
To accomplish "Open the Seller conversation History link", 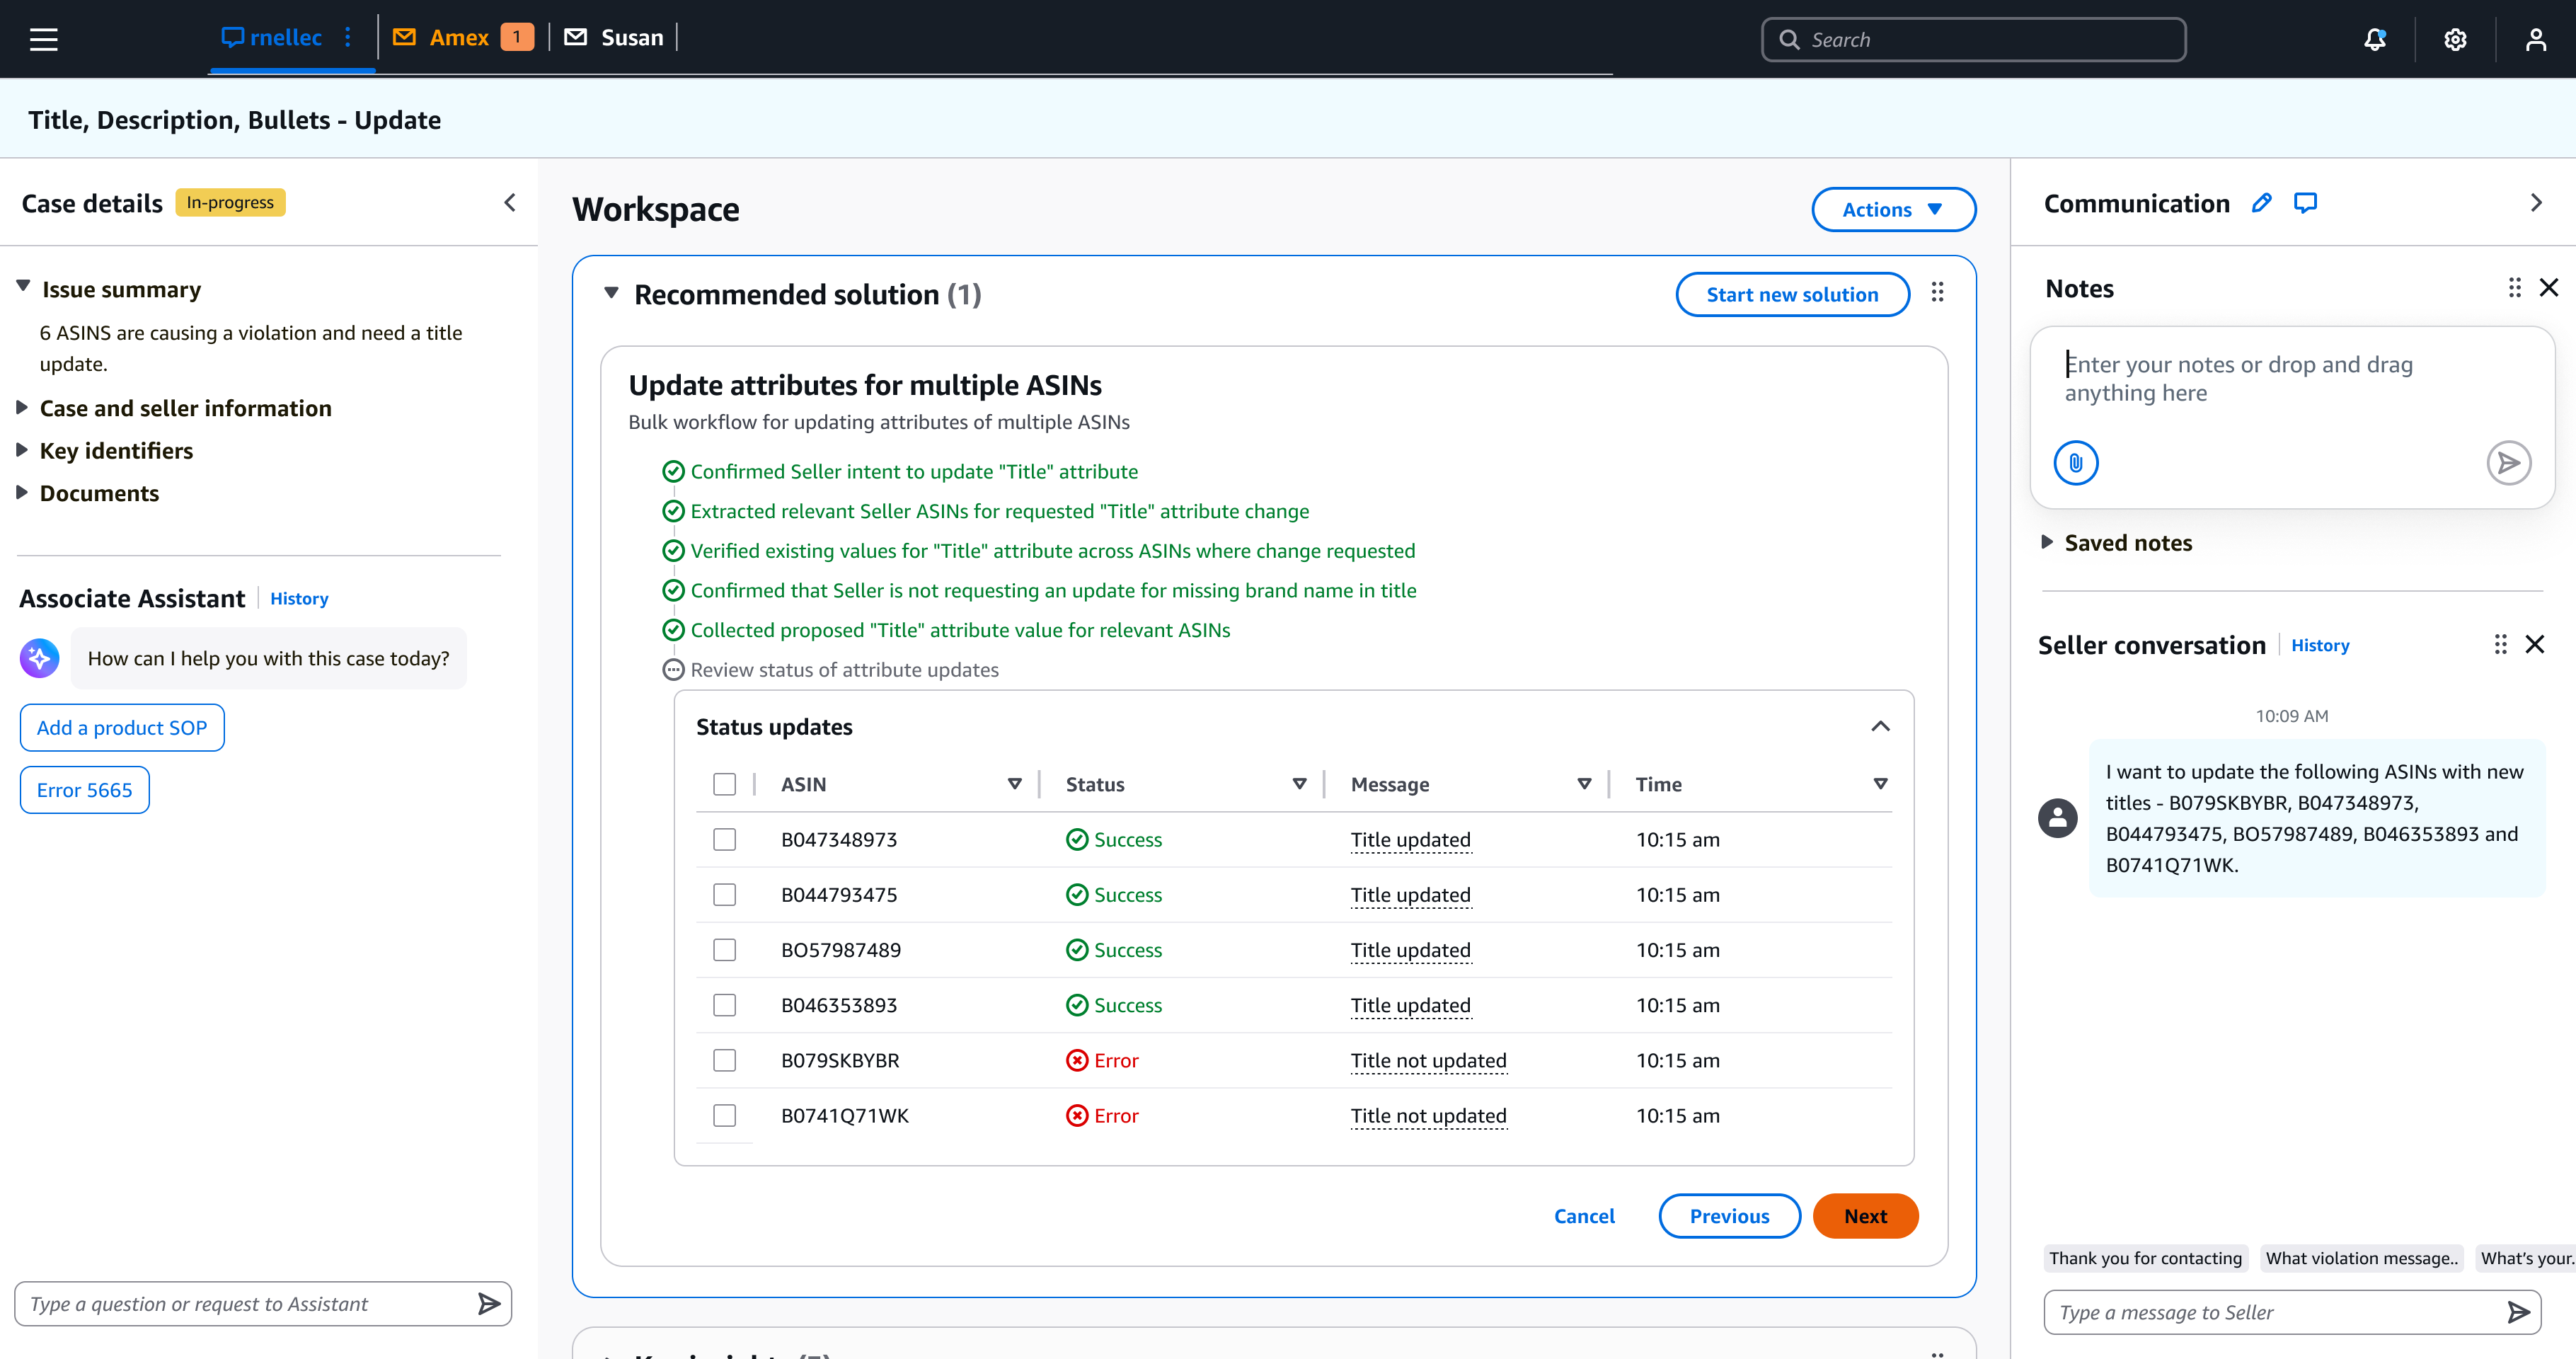I will coord(2320,645).
